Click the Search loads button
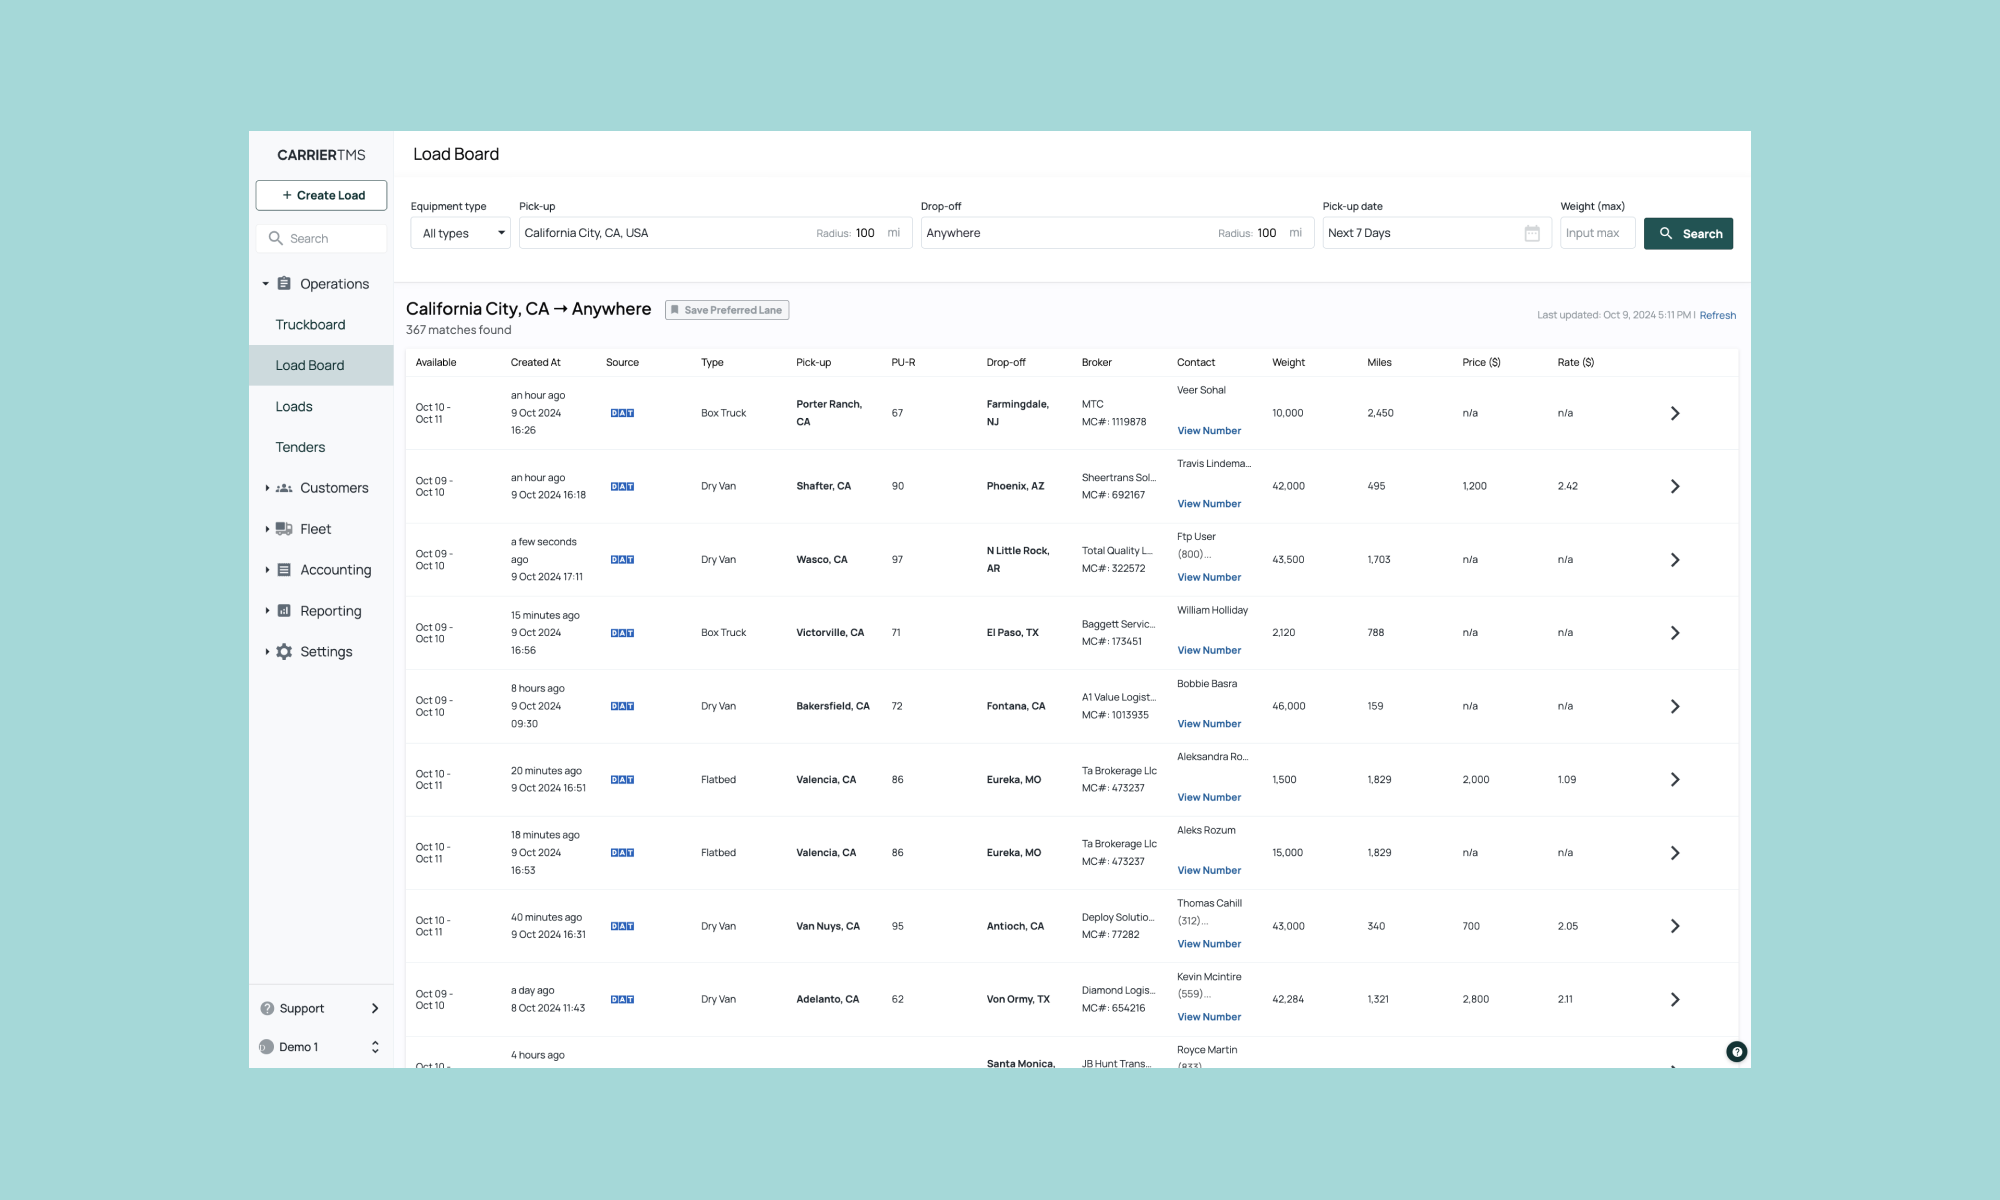 [x=1688, y=233]
